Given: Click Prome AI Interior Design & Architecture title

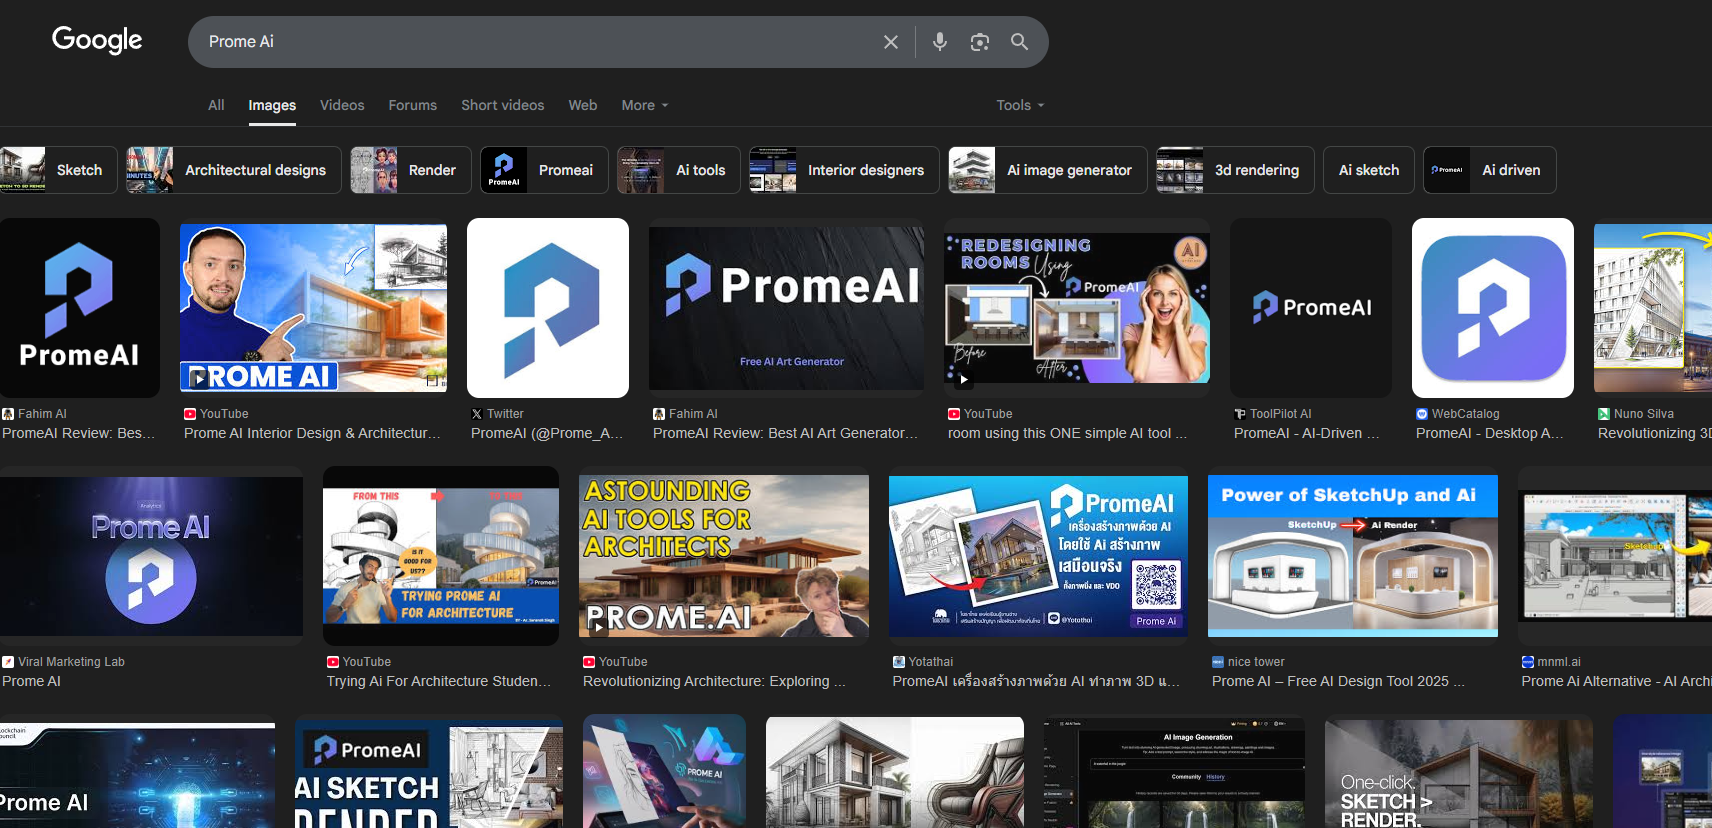Looking at the screenshot, I should point(312,433).
